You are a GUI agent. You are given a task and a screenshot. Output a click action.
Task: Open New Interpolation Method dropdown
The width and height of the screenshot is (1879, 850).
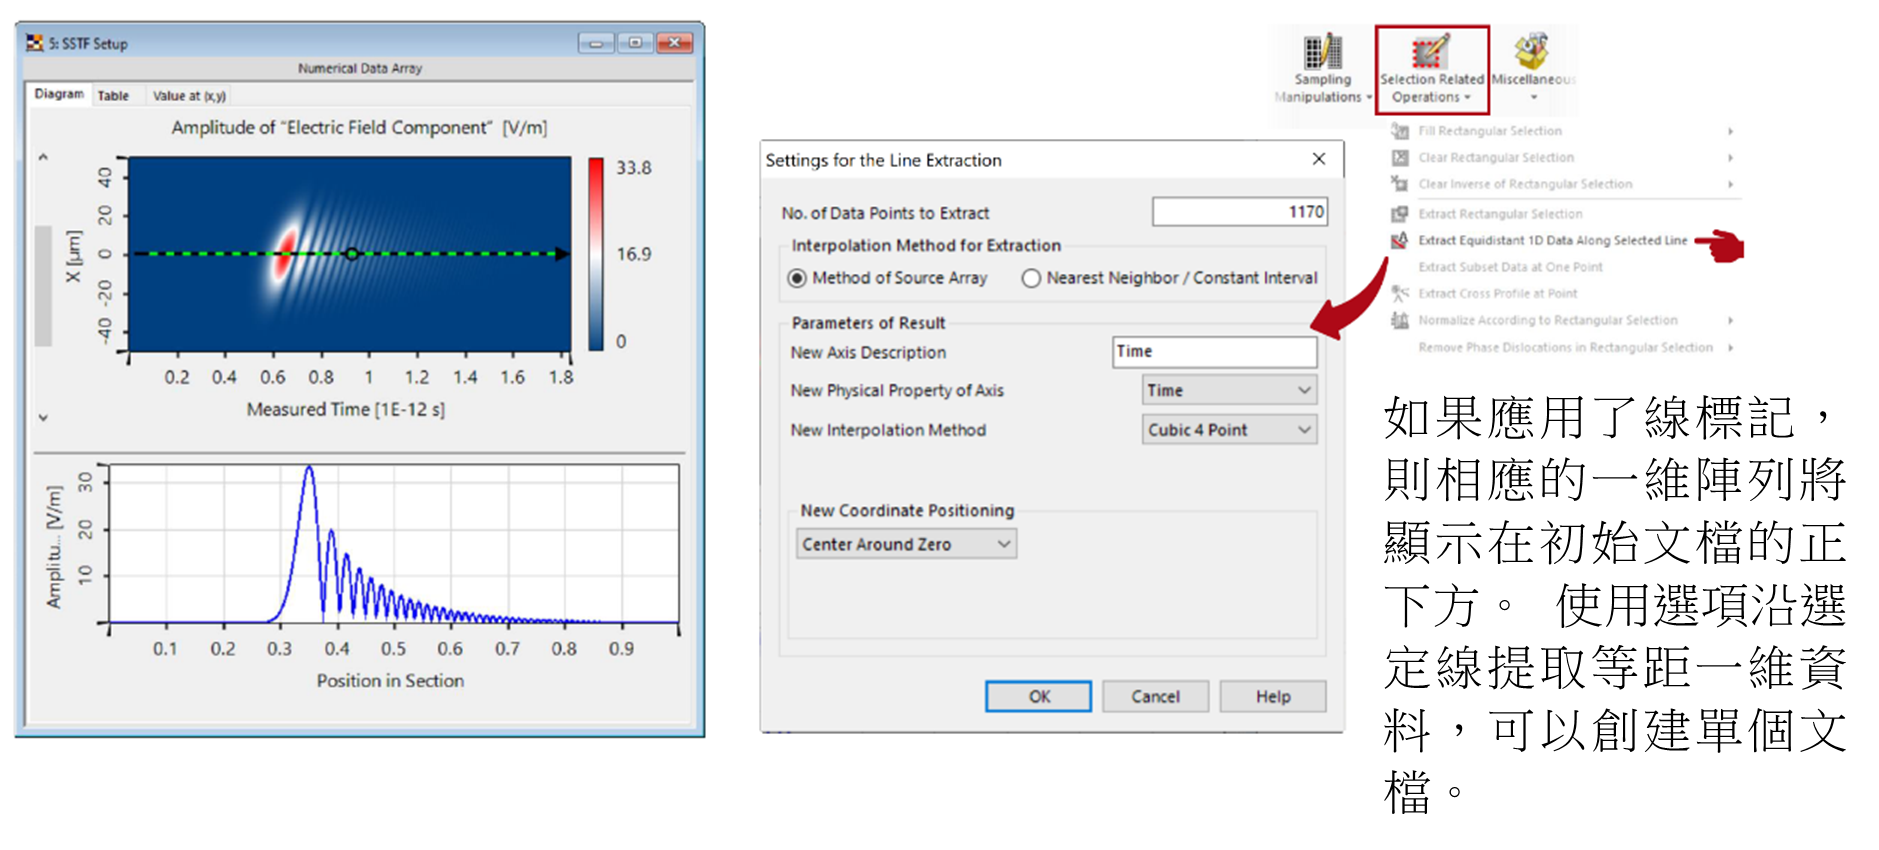click(x=1229, y=430)
